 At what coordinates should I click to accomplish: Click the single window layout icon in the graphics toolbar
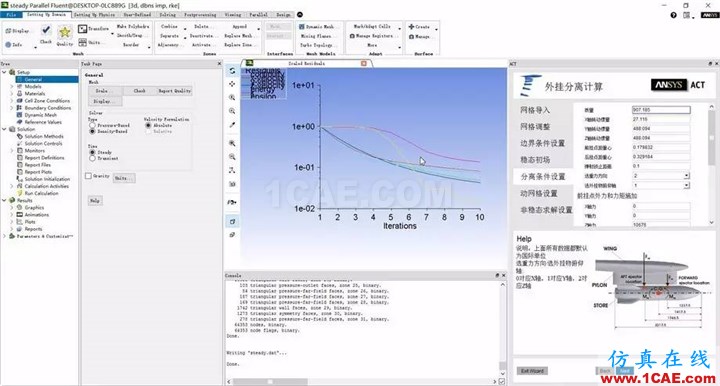click(232, 221)
